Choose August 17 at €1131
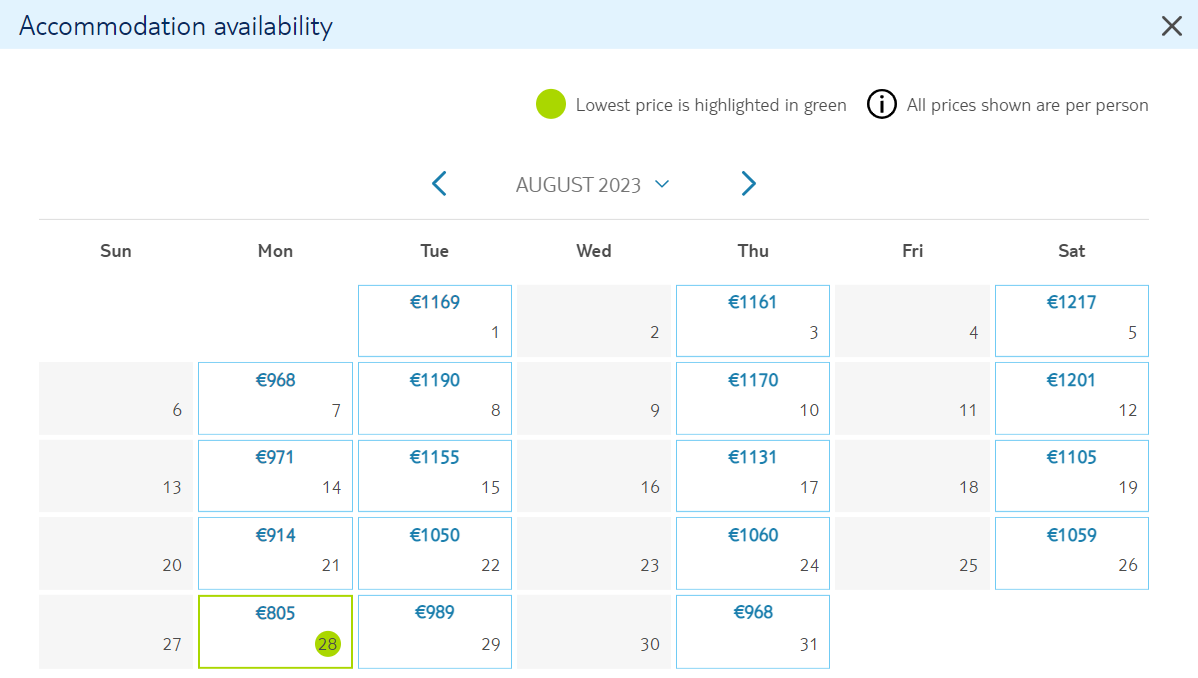 [753, 475]
